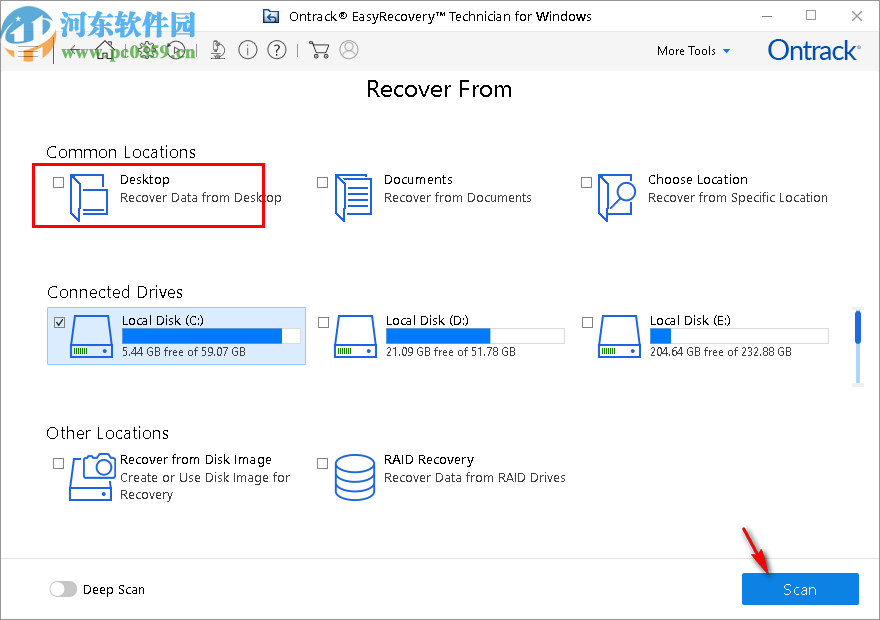Click the Help question-mark icon

pos(278,50)
